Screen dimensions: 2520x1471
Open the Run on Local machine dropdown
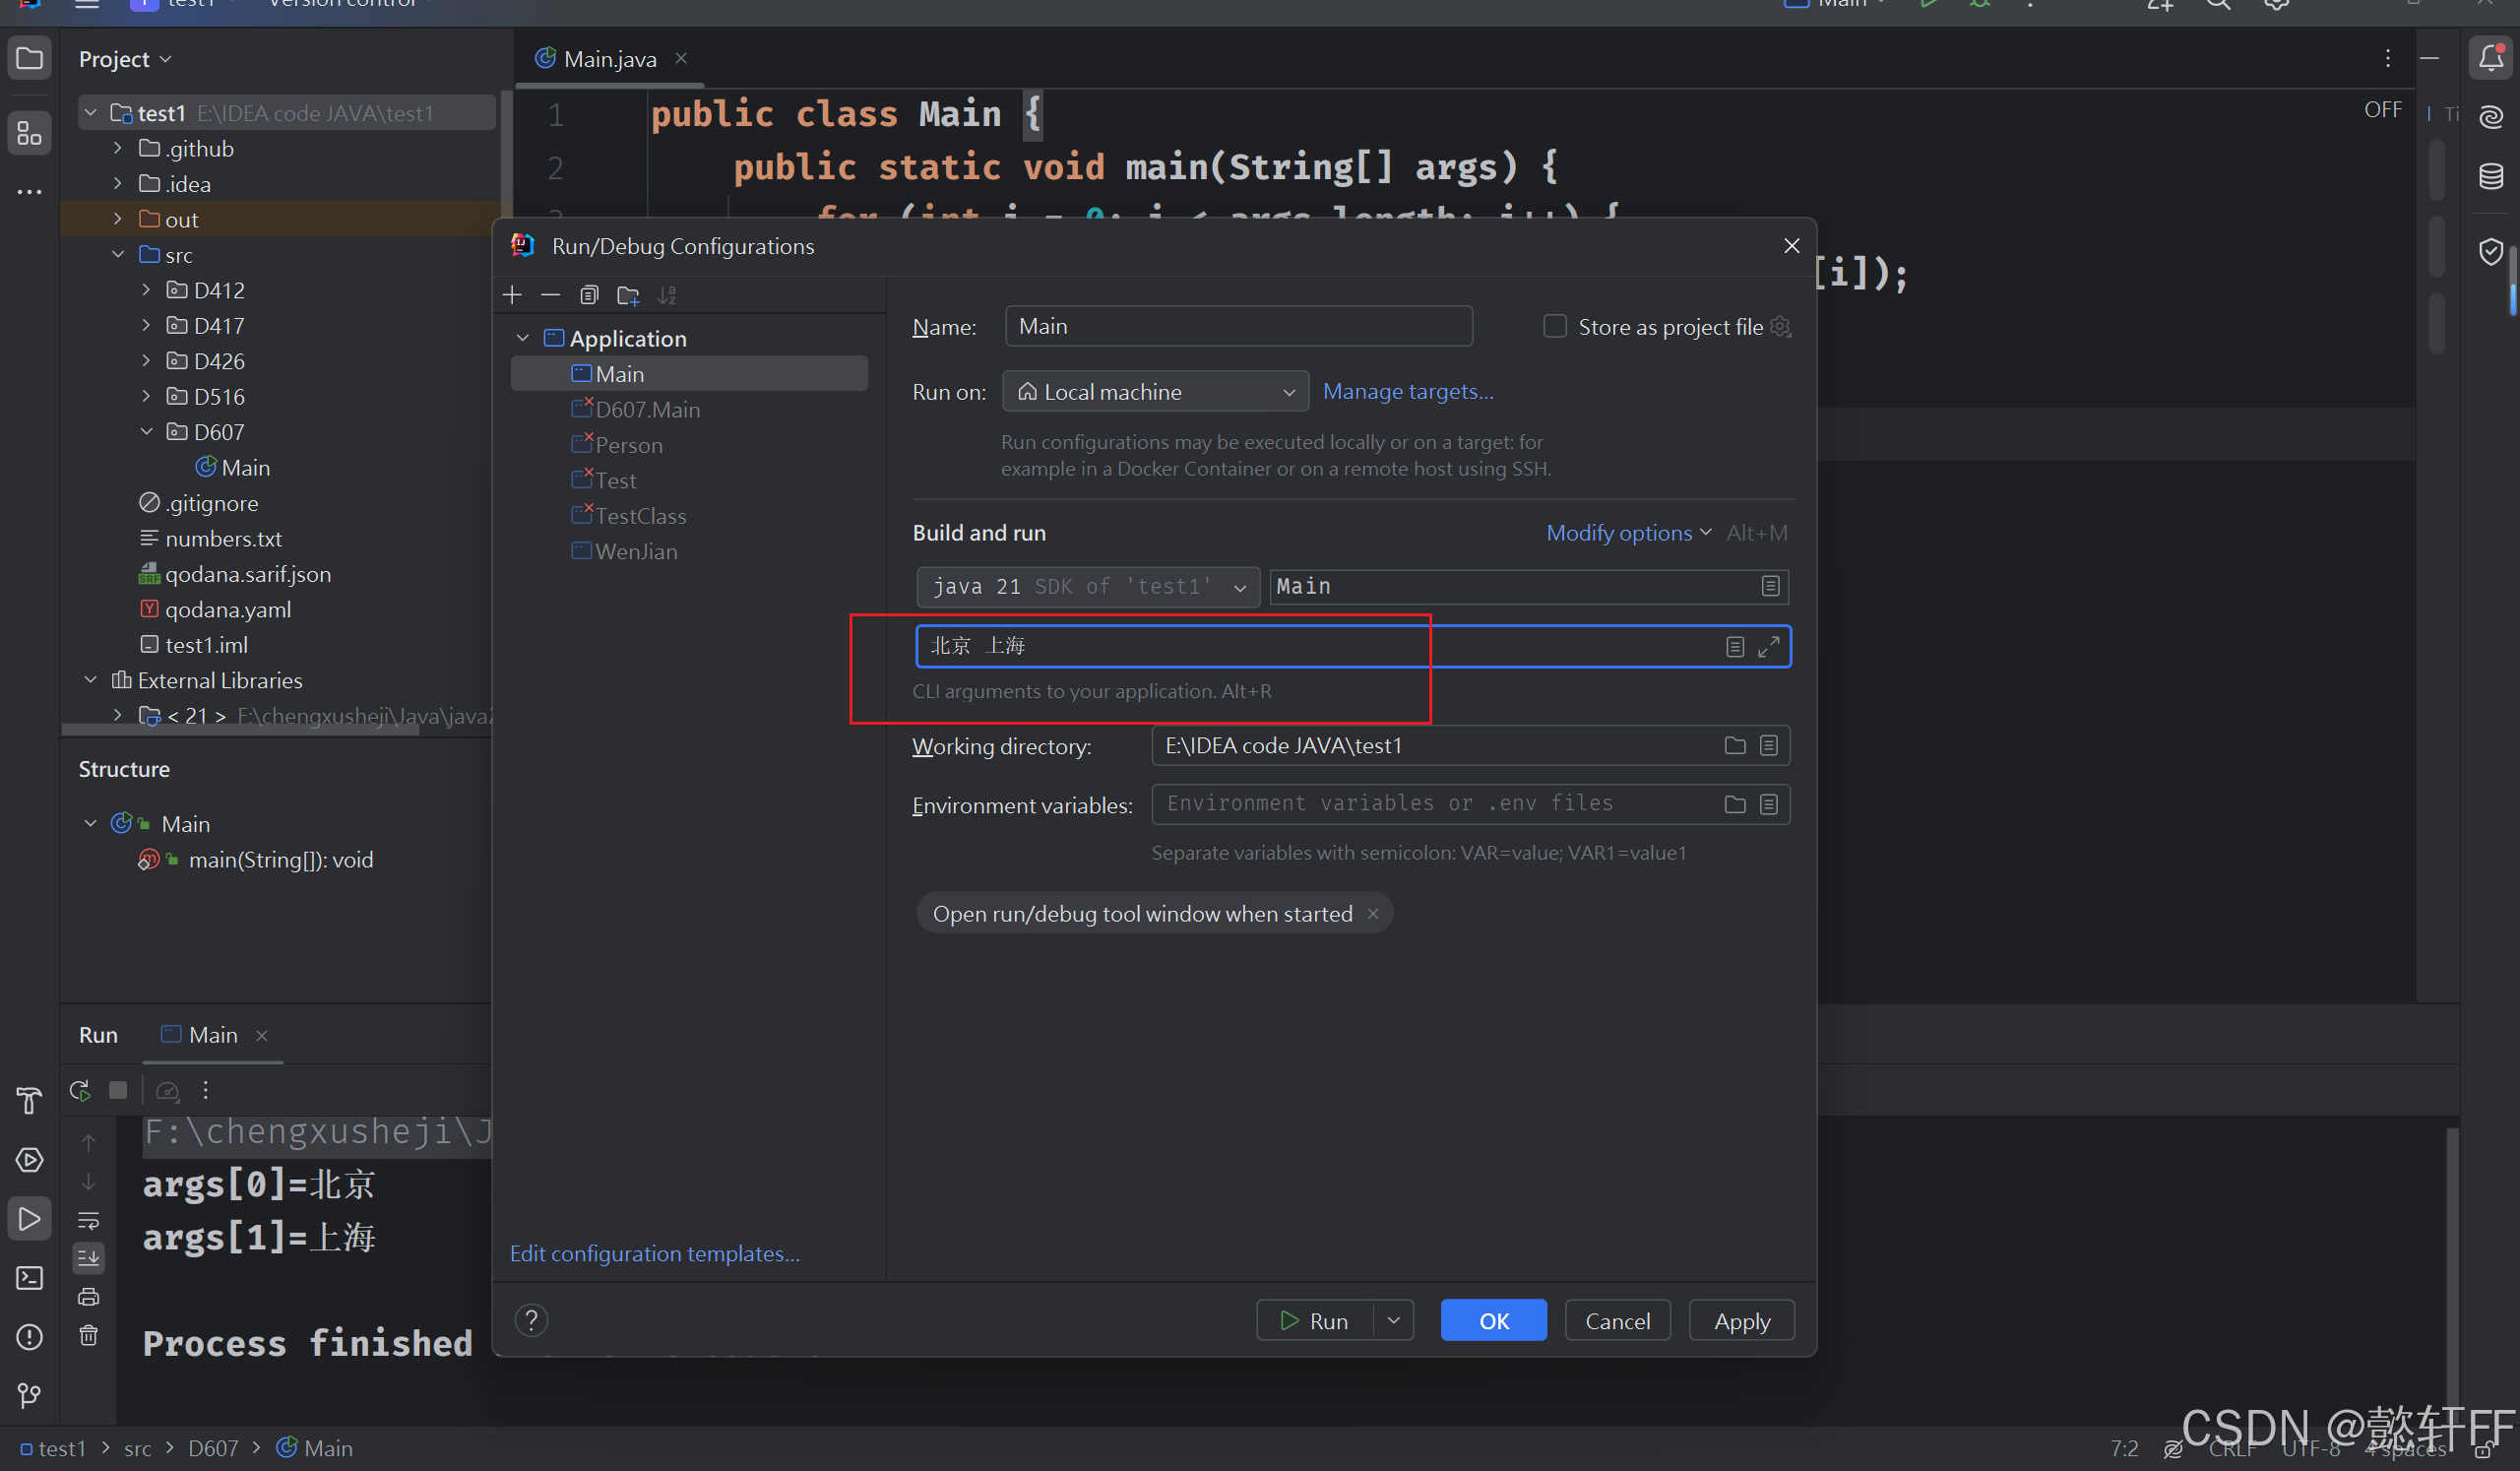pos(1155,392)
